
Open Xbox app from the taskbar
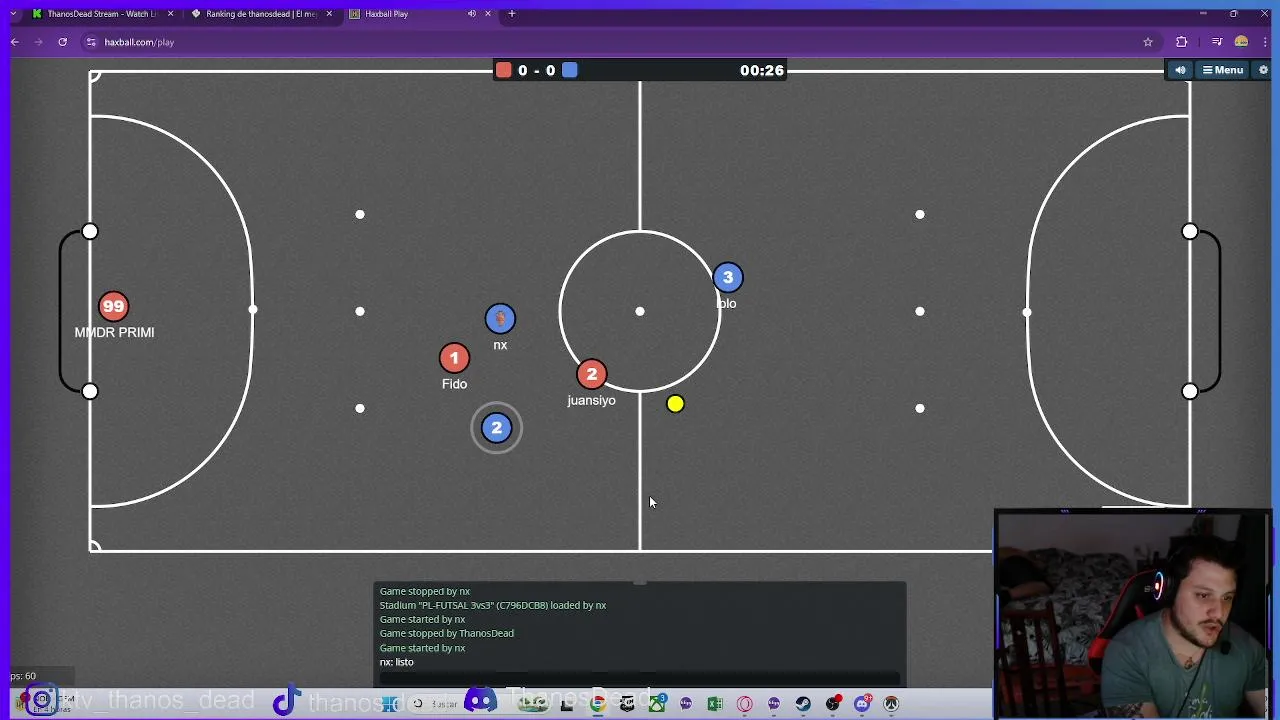pyautogui.click(x=658, y=704)
